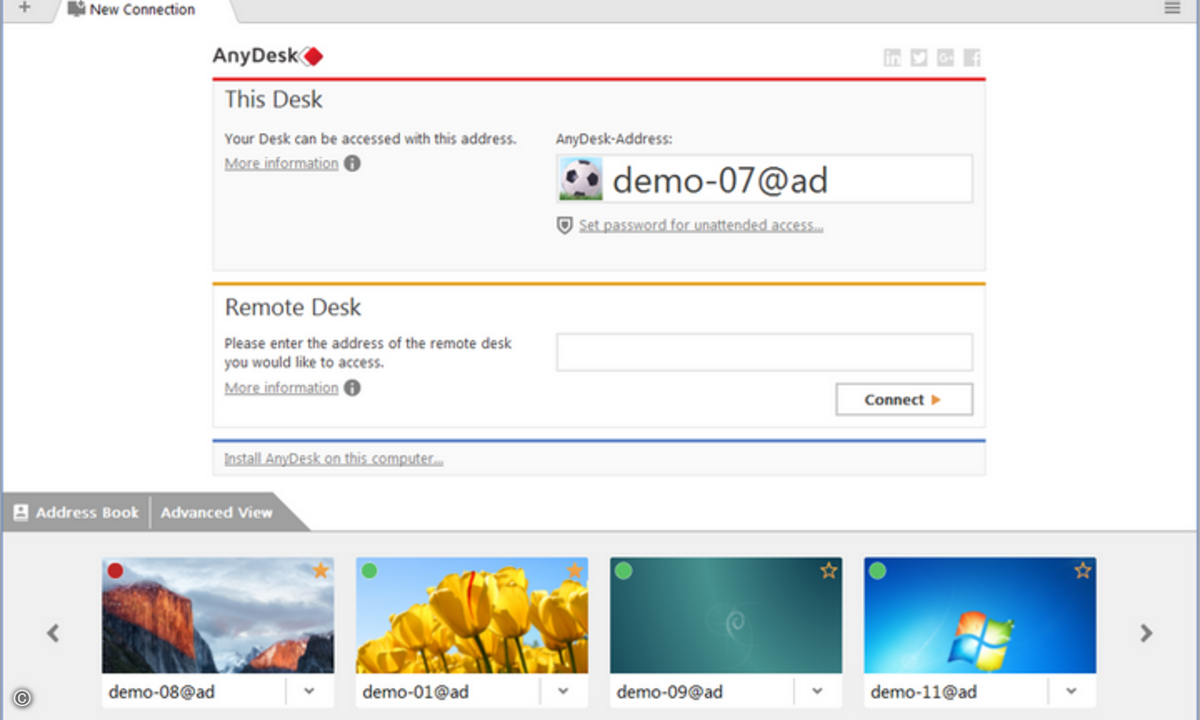Go to previous desks with the left arrow
Image resolution: width=1200 pixels, height=720 pixels.
[x=53, y=632]
